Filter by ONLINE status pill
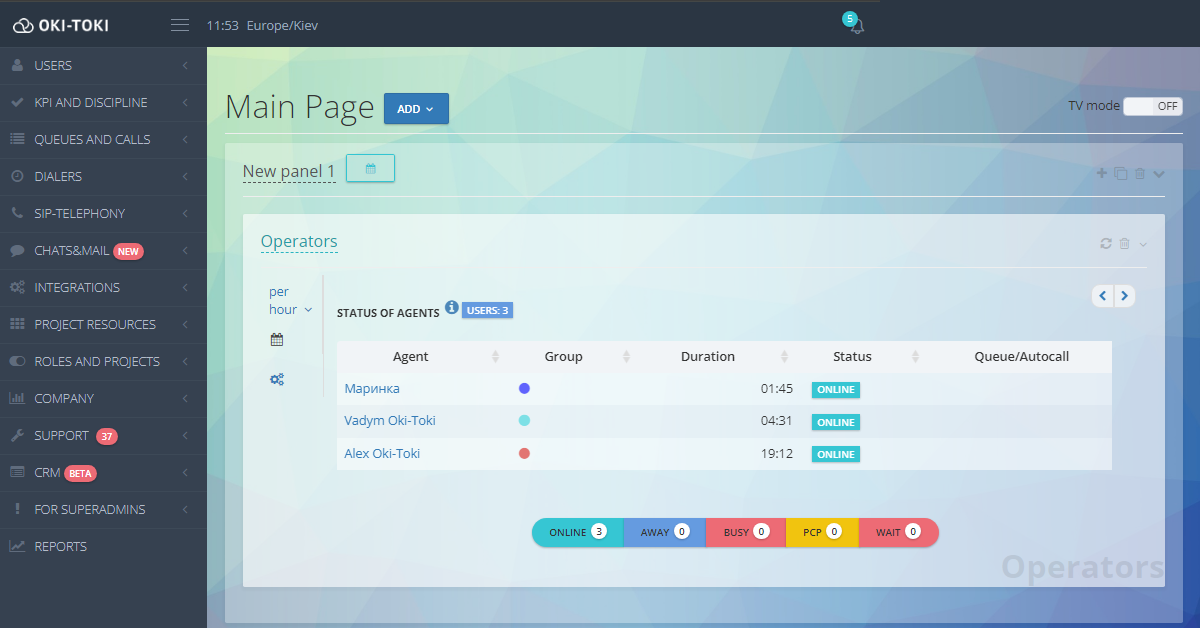This screenshot has width=1200, height=628. 577,532
